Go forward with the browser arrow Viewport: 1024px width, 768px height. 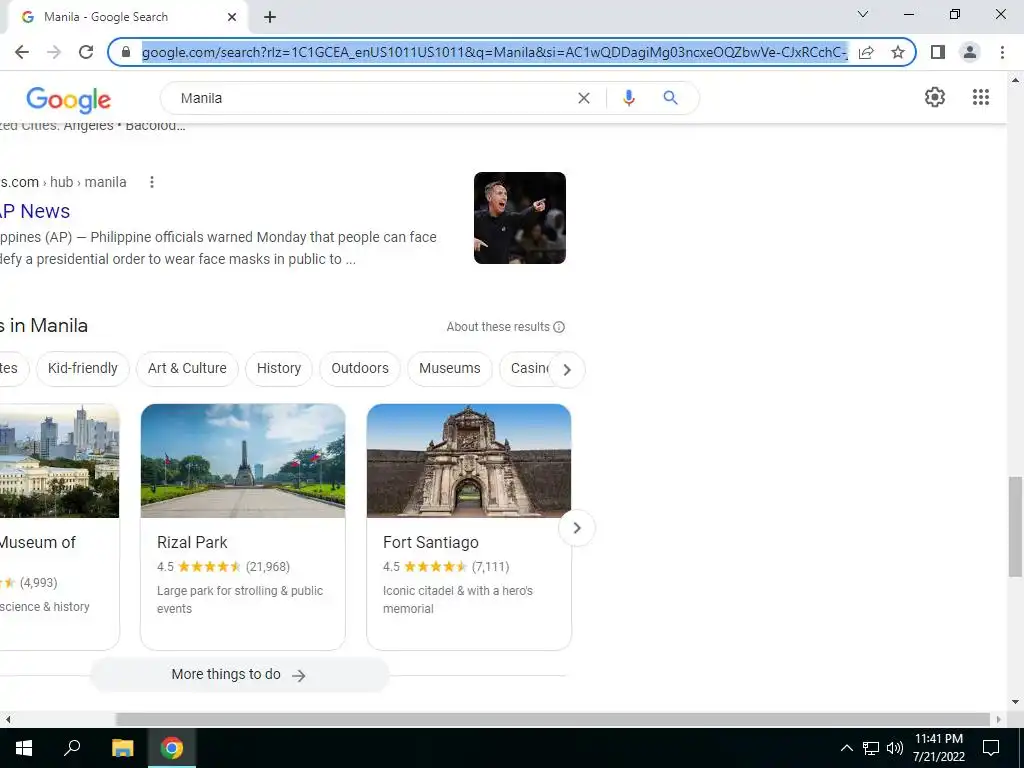[54, 52]
